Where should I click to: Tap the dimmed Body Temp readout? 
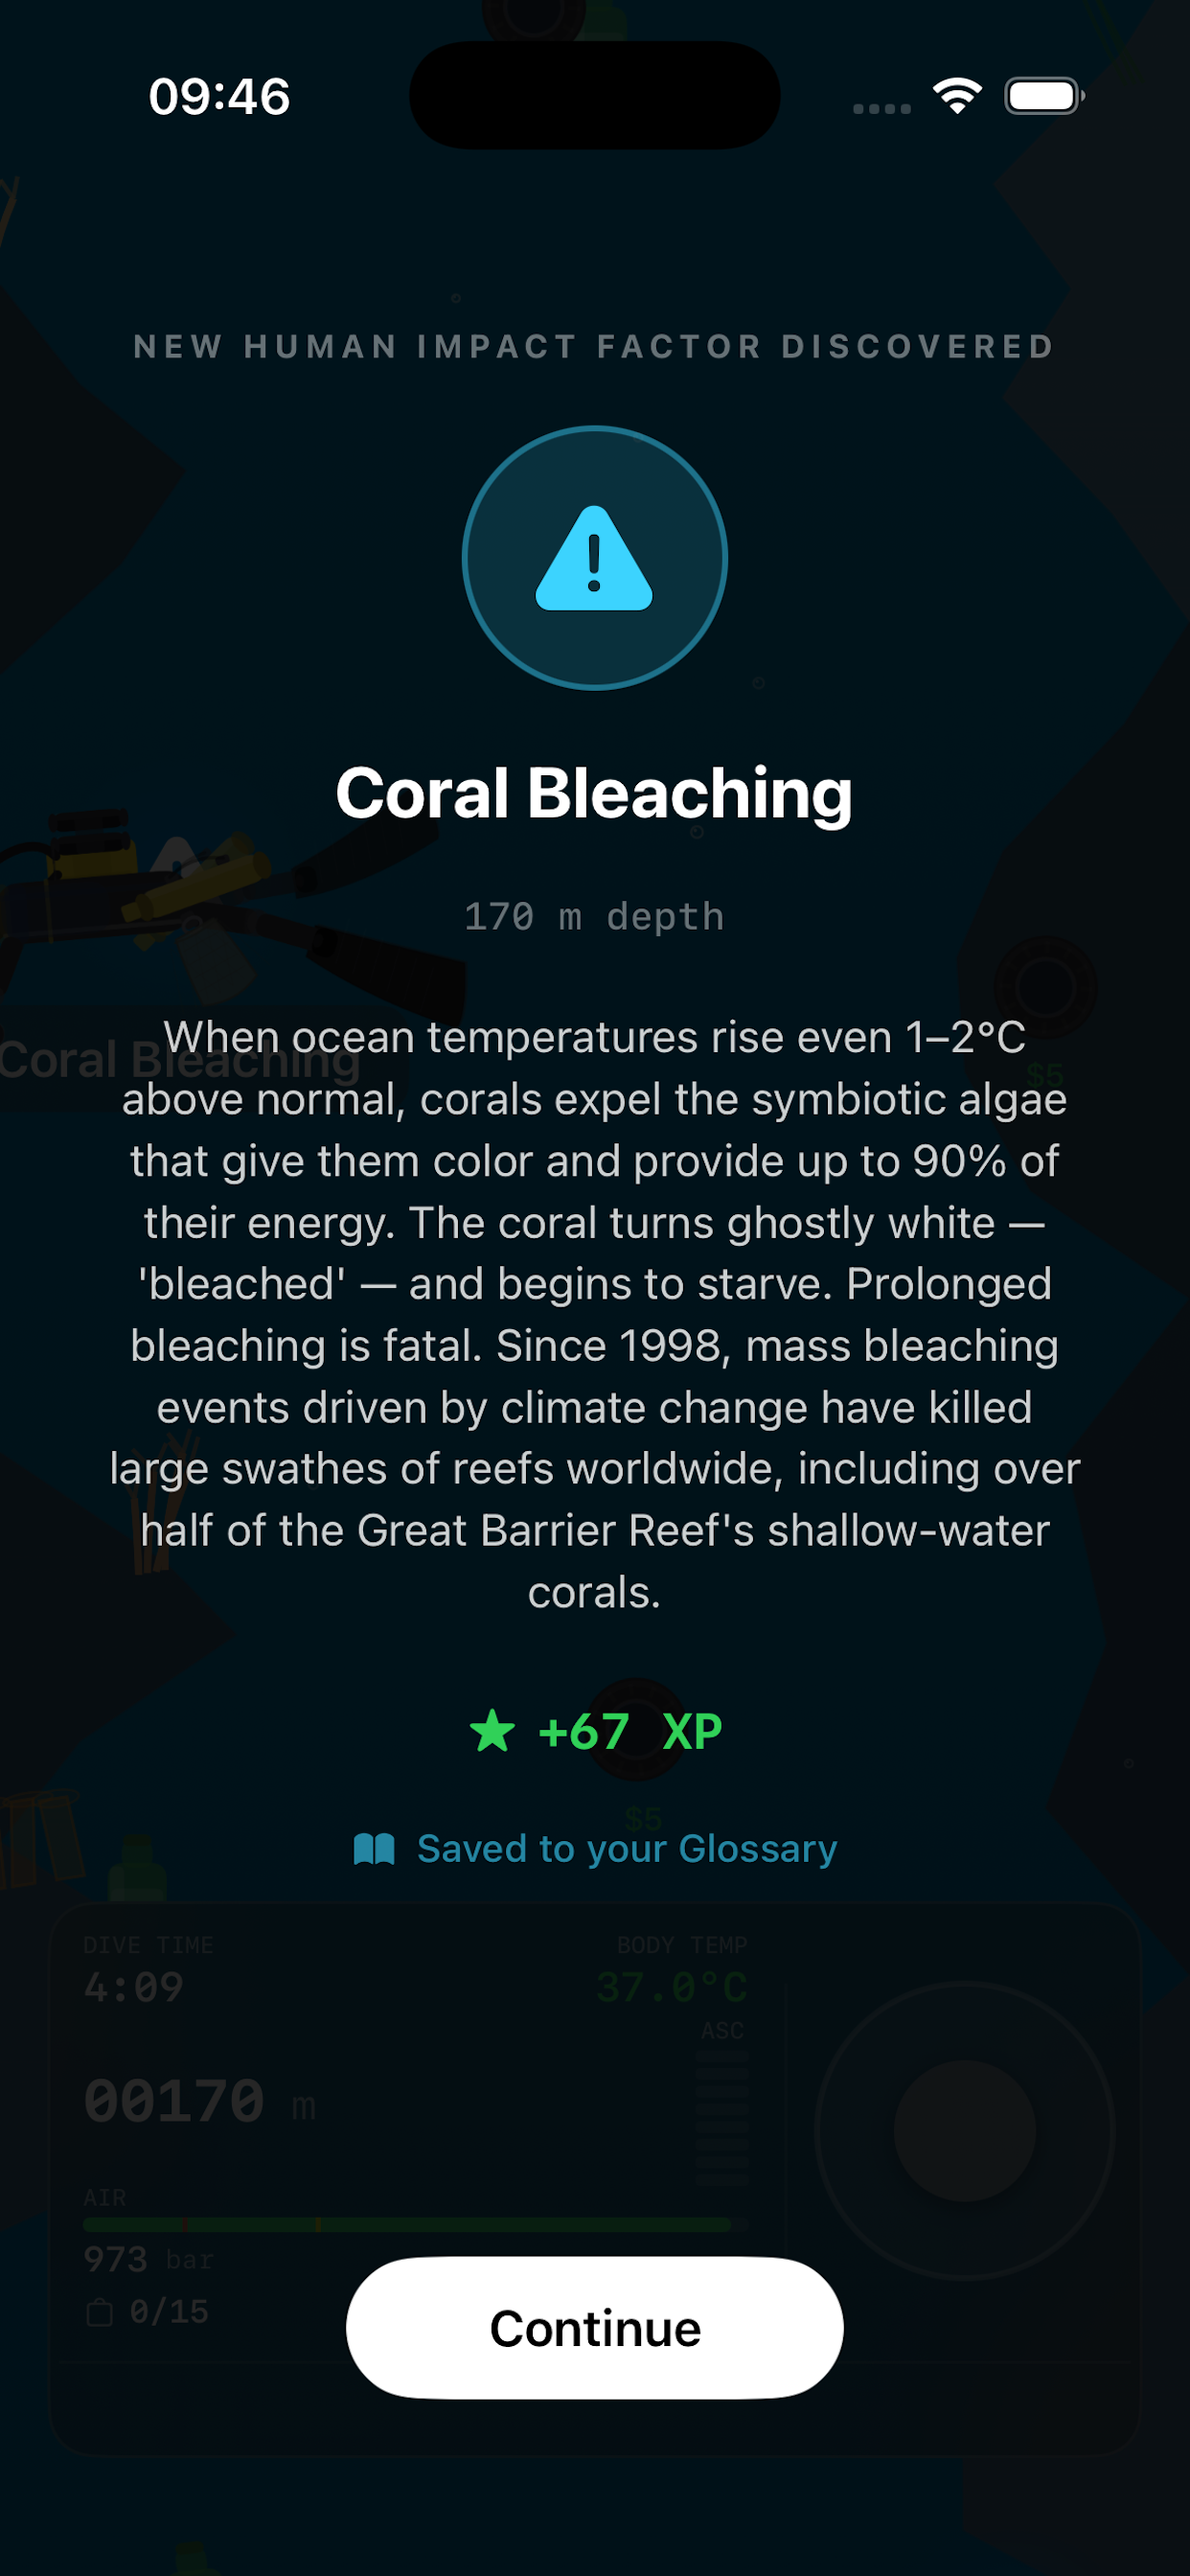(672, 1972)
